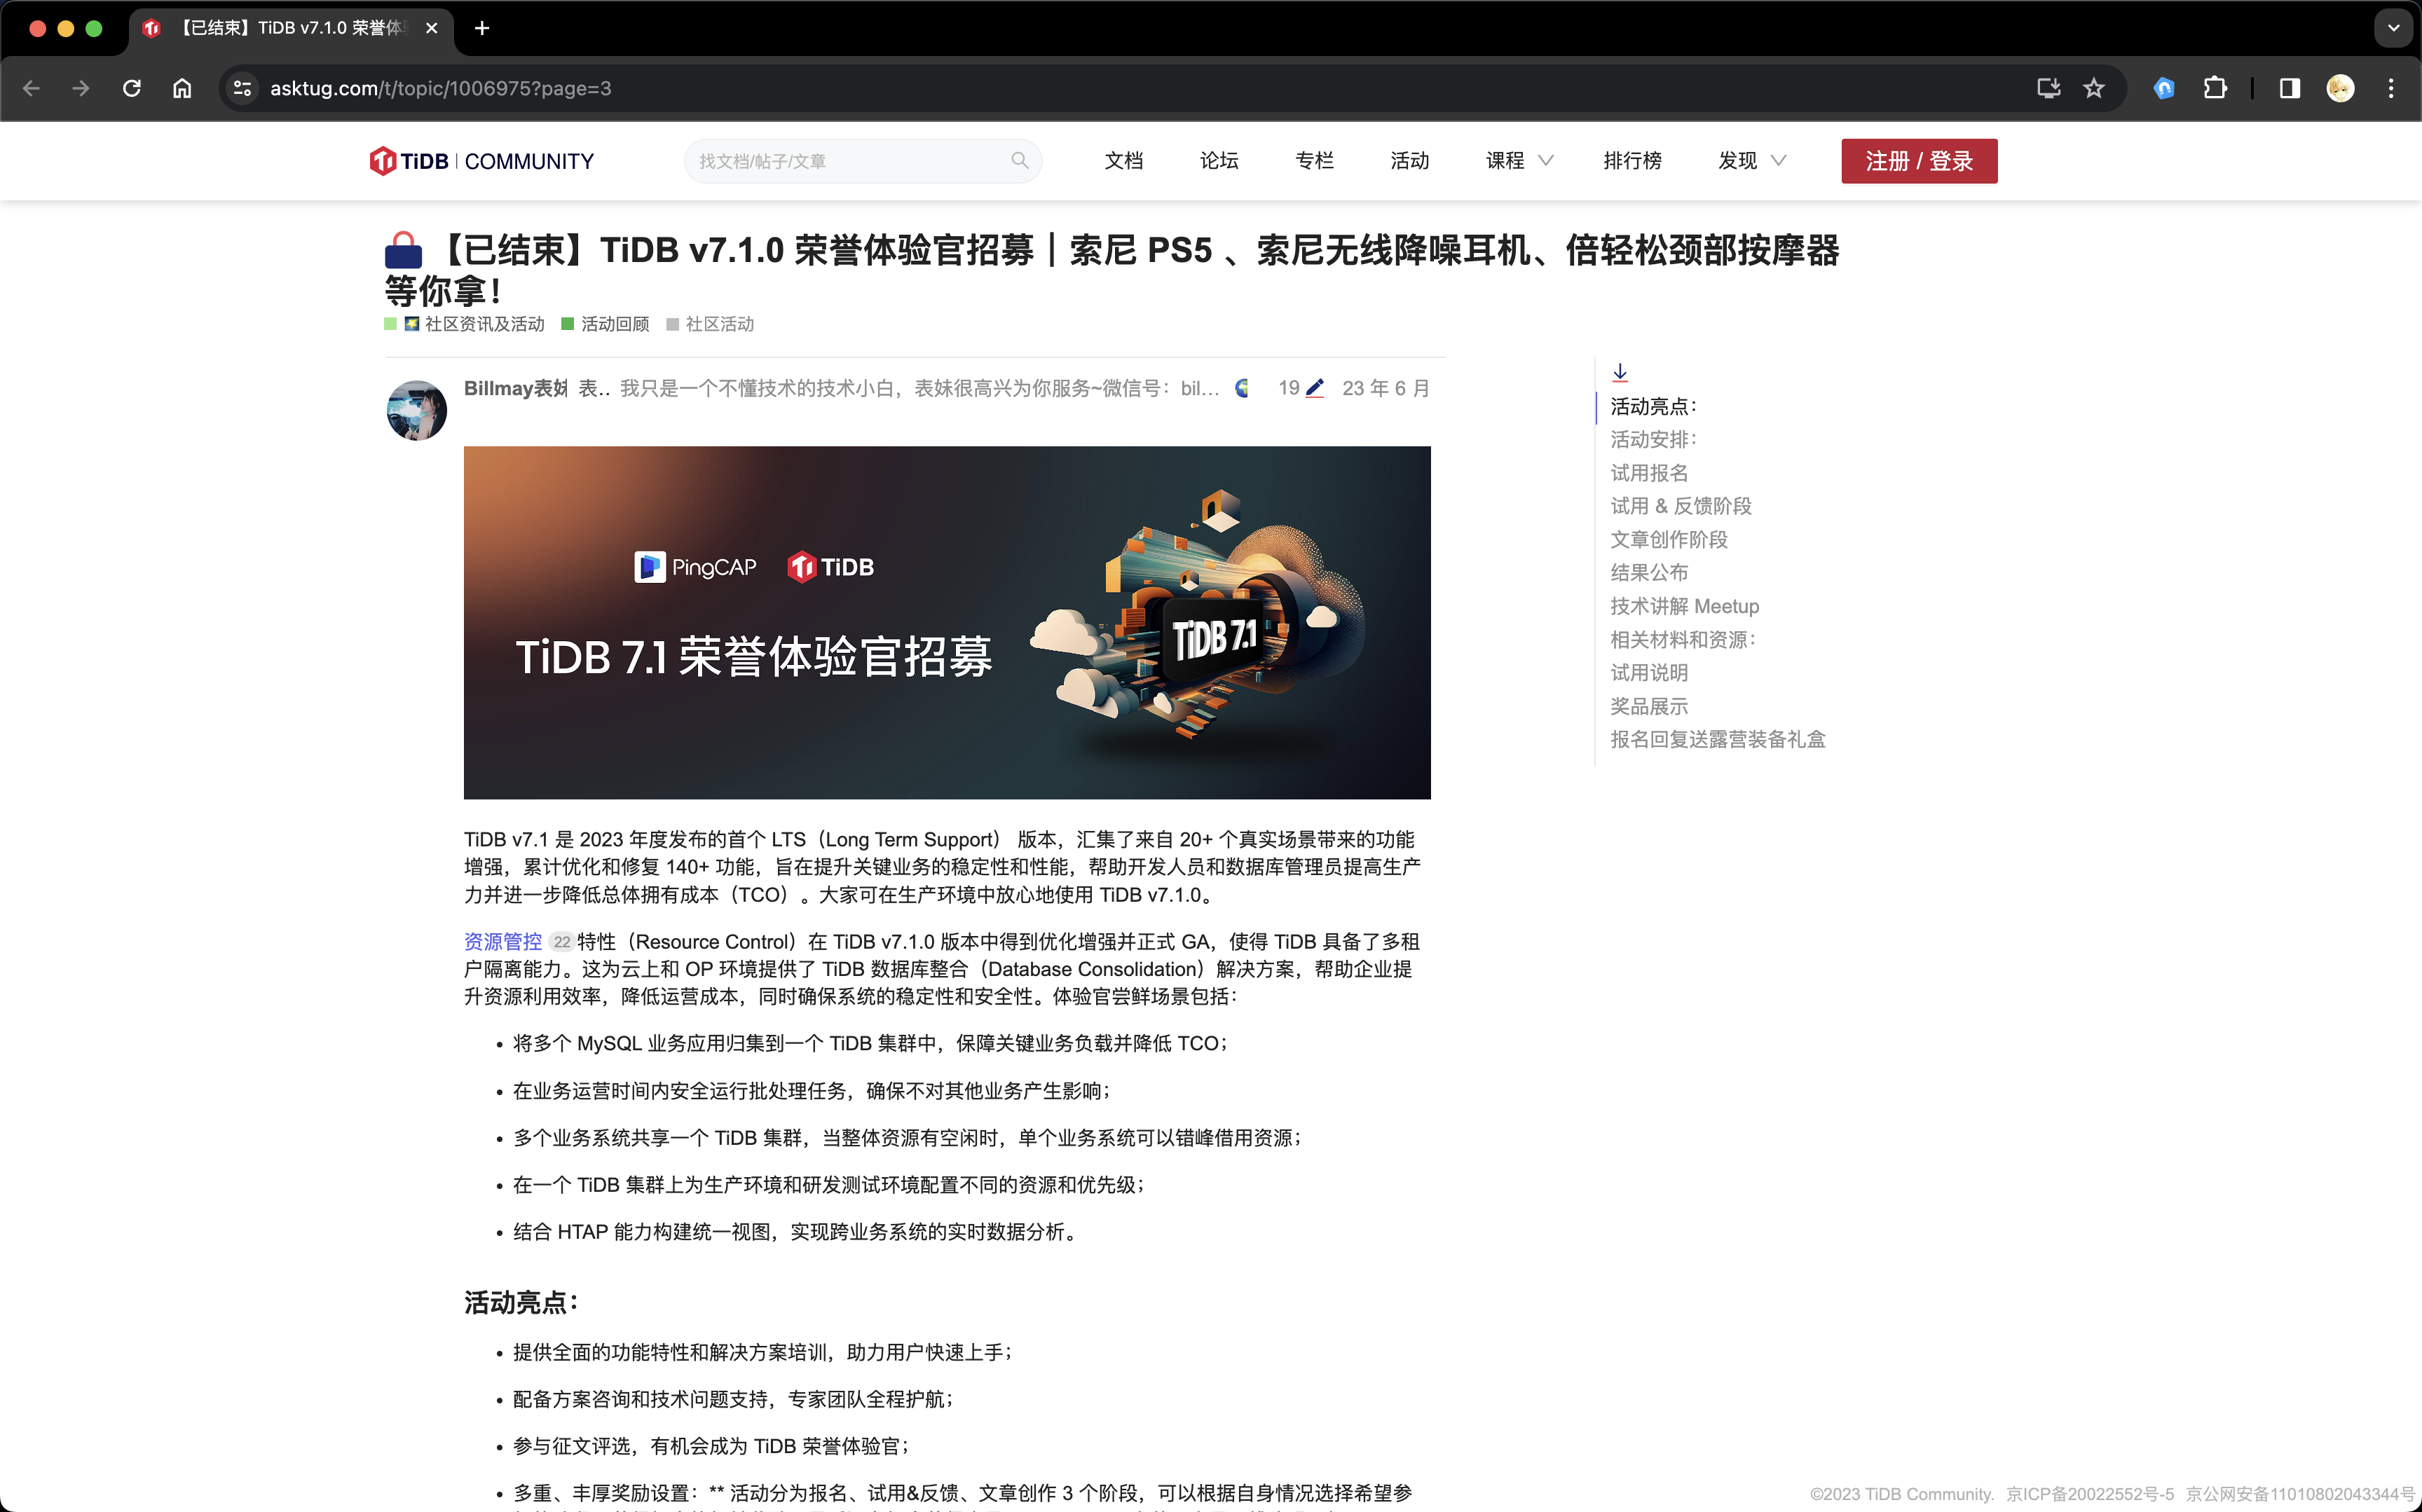The height and width of the screenshot is (1512, 2422).
Task: Jump to 报名回复送露营装备礼盒 in outline
Action: click(x=1718, y=739)
